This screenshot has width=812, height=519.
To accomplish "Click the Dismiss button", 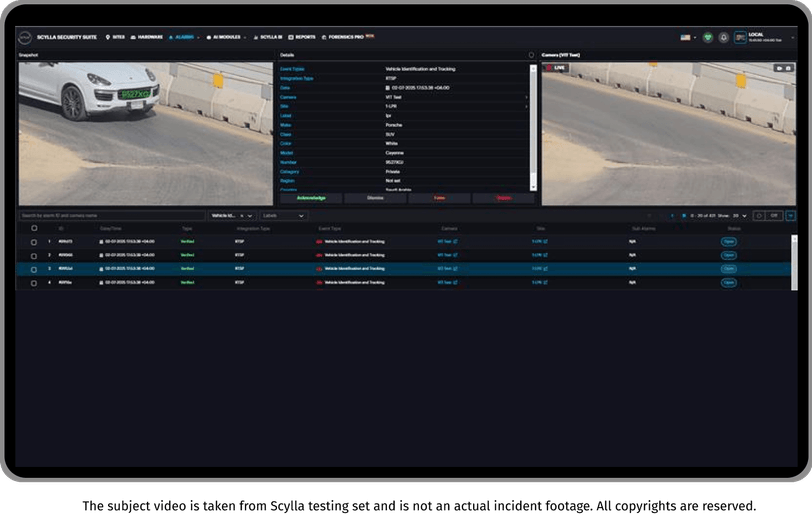I will [x=375, y=198].
